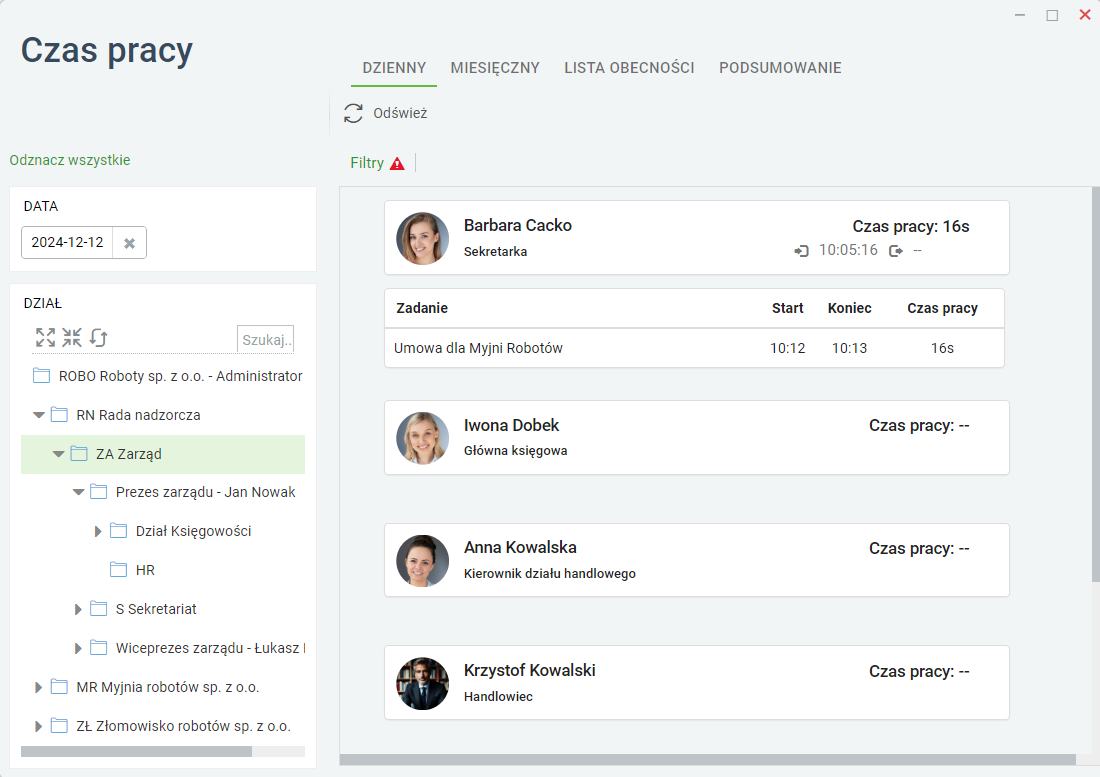1100x777 pixels.
Task: Maximize the Czas pracy window
Action: coord(1052,15)
